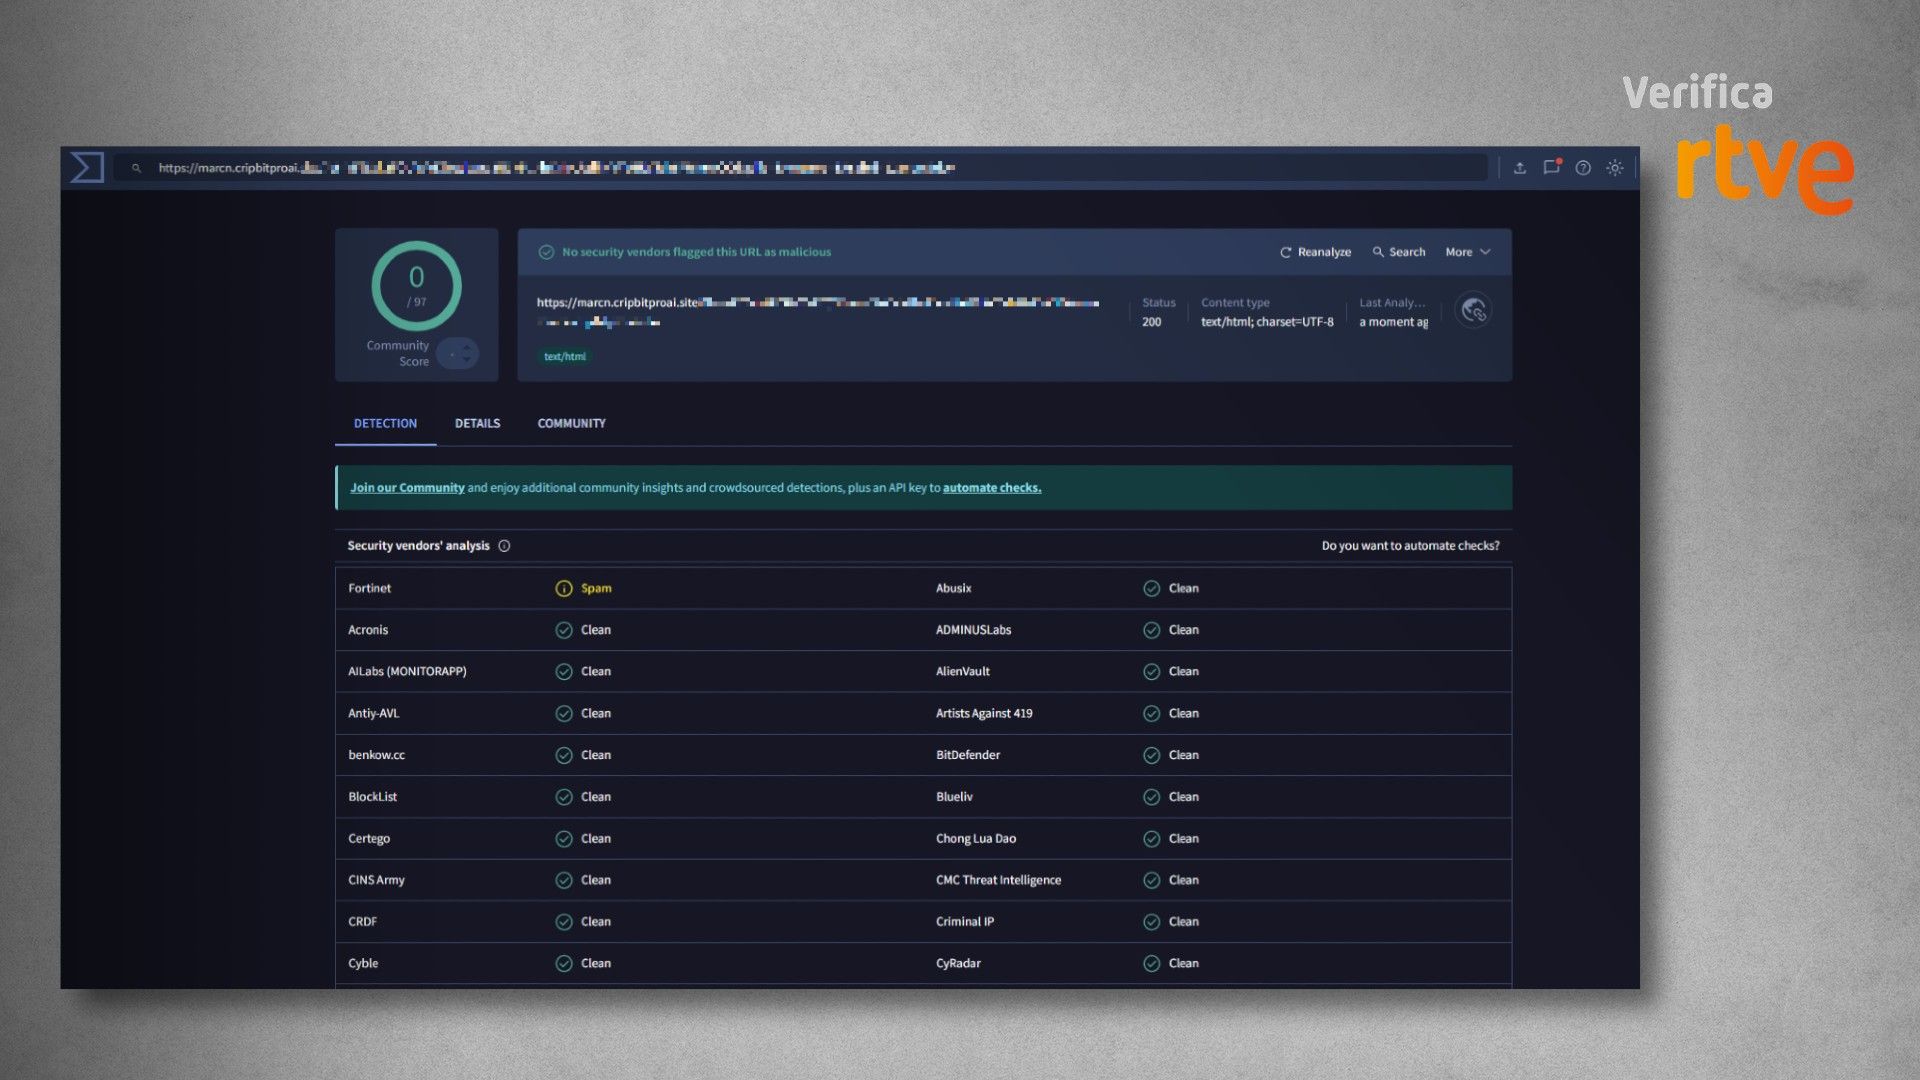Click the URL search input field

point(800,168)
